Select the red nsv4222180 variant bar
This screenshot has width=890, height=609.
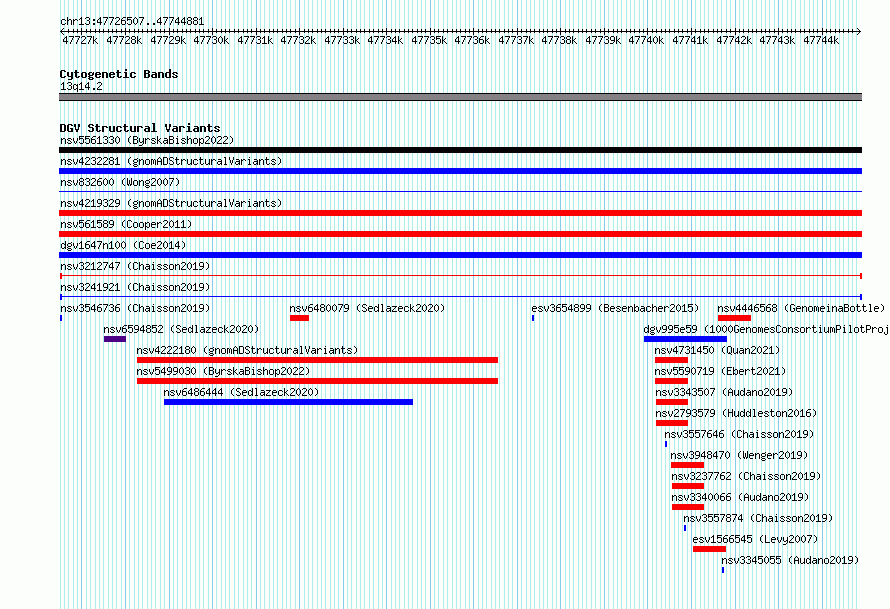tap(317, 360)
